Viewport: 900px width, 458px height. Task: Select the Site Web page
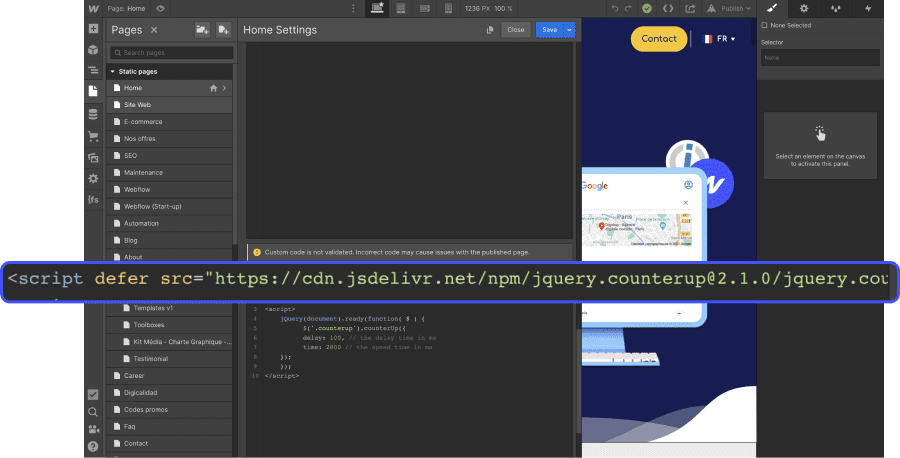coord(169,104)
